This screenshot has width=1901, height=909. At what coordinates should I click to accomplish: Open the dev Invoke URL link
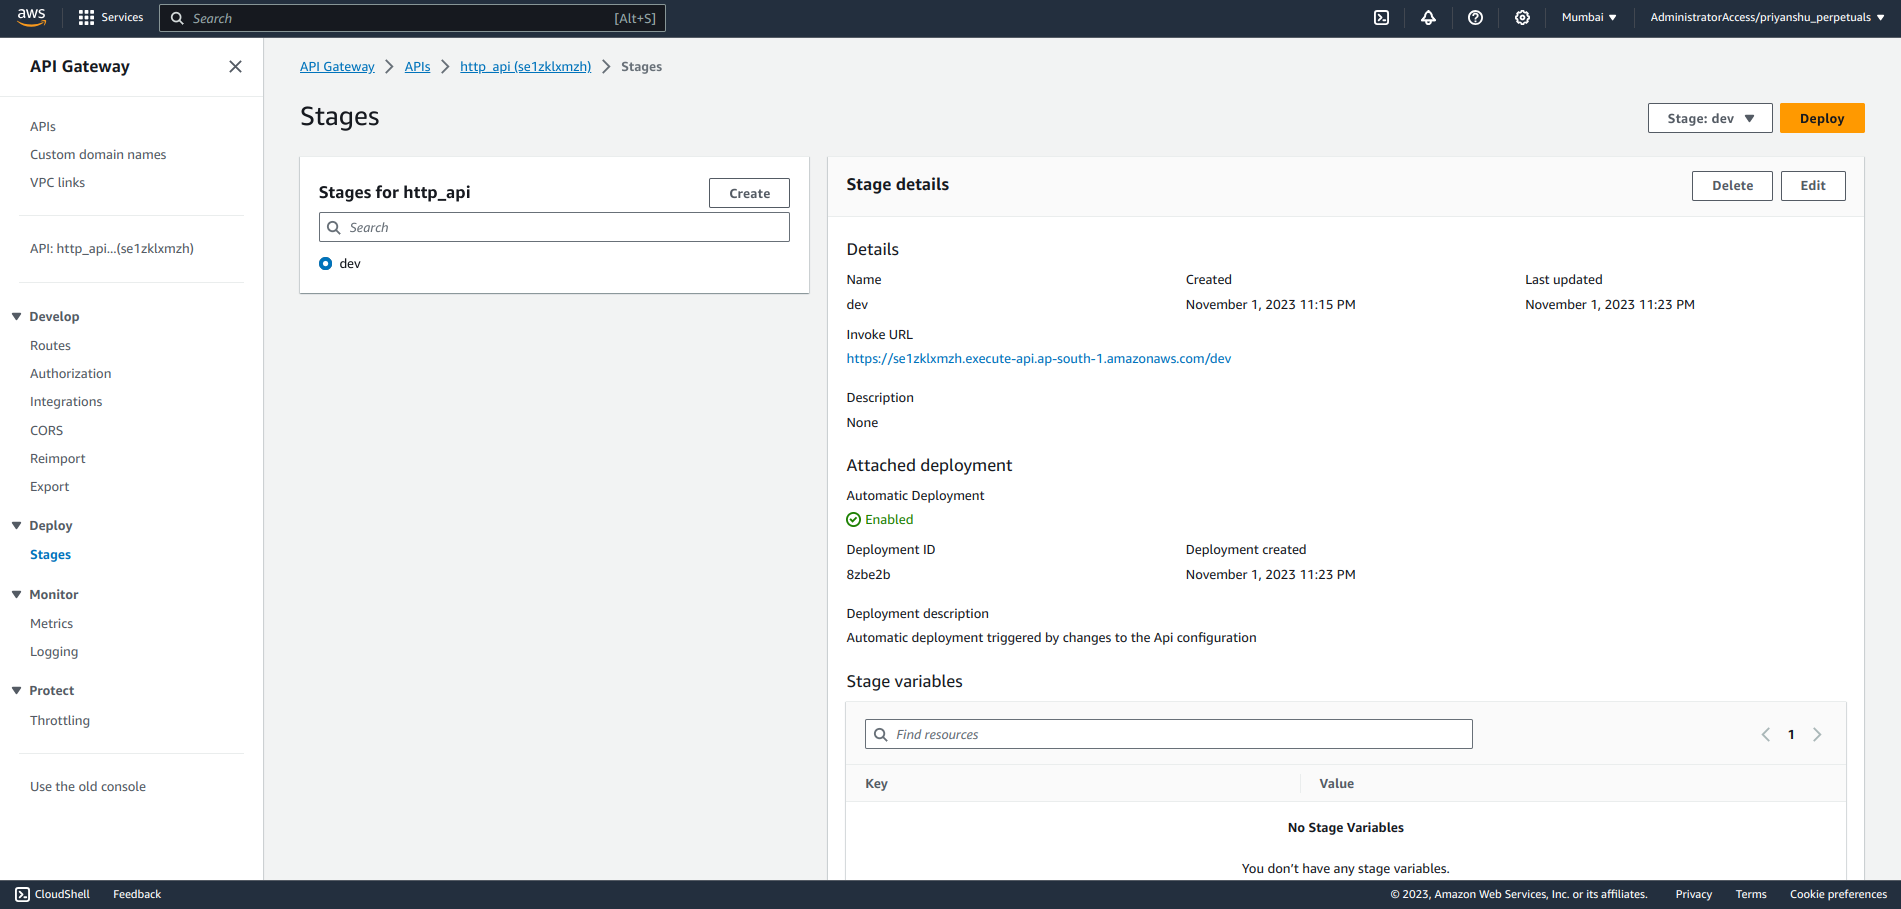pyautogui.click(x=1039, y=358)
